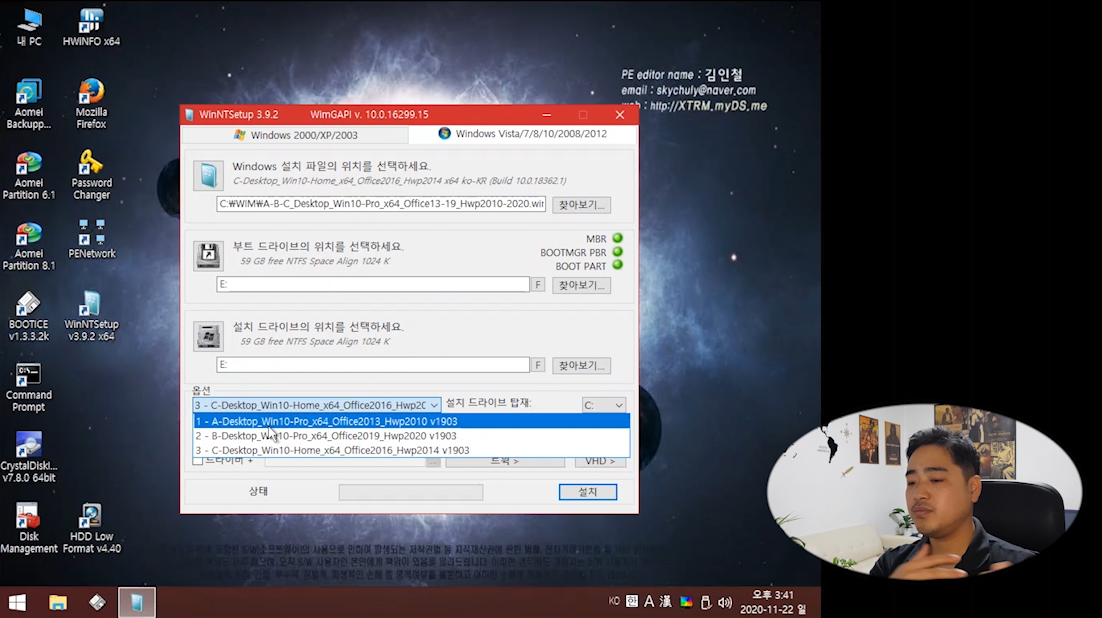
Task: Click the 상태 progress bar
Action: click(x=410, y=492)
